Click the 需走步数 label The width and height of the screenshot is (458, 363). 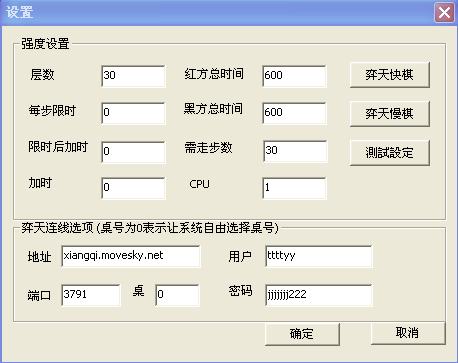pos(208,148)
